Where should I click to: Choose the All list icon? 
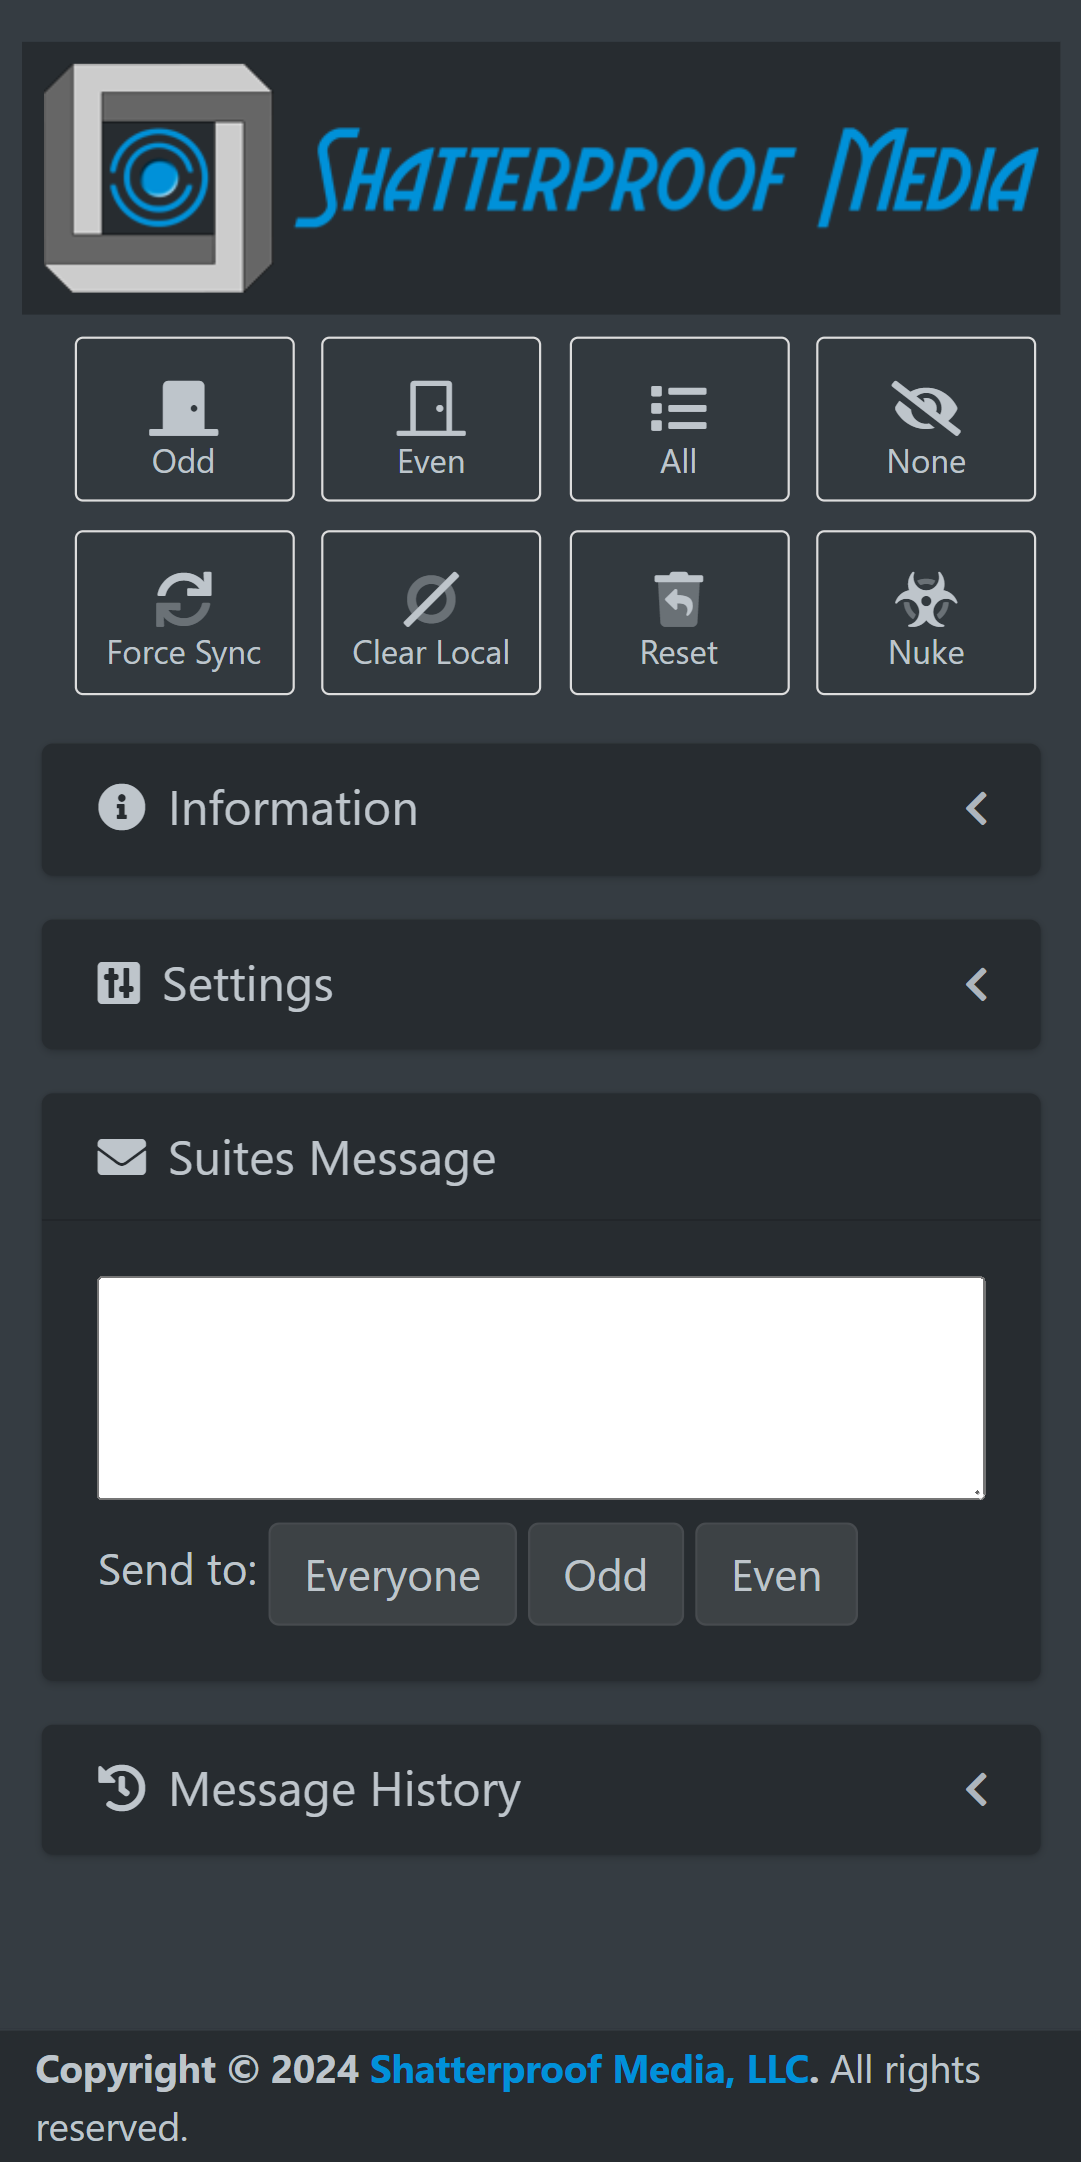pyautogui.click(x=679, y=419)
